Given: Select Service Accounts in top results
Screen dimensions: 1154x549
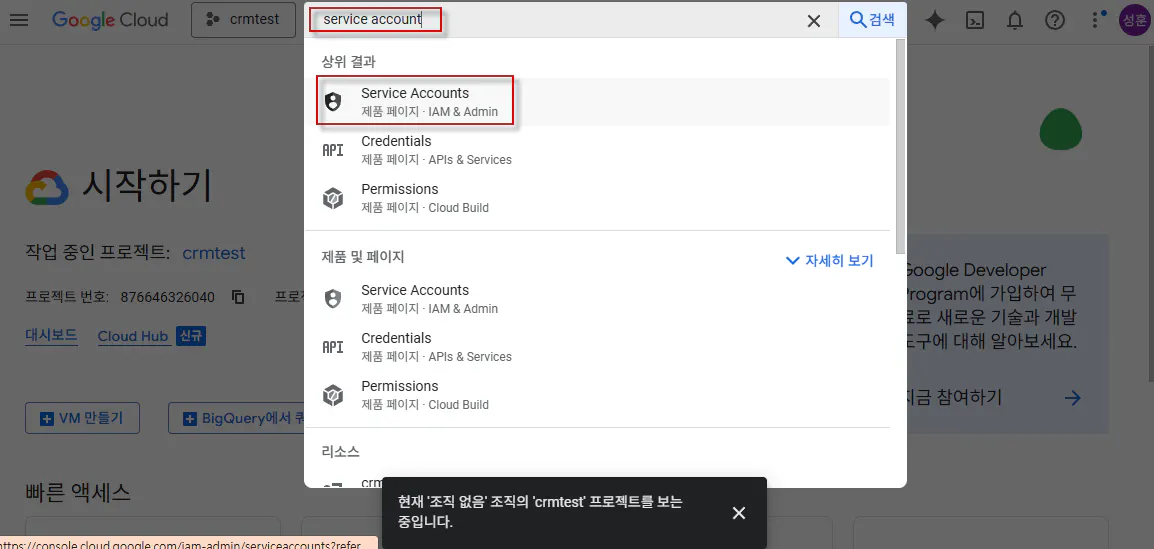Looking at the screenshot, I should pyautogui.click(x=596, y=102).
